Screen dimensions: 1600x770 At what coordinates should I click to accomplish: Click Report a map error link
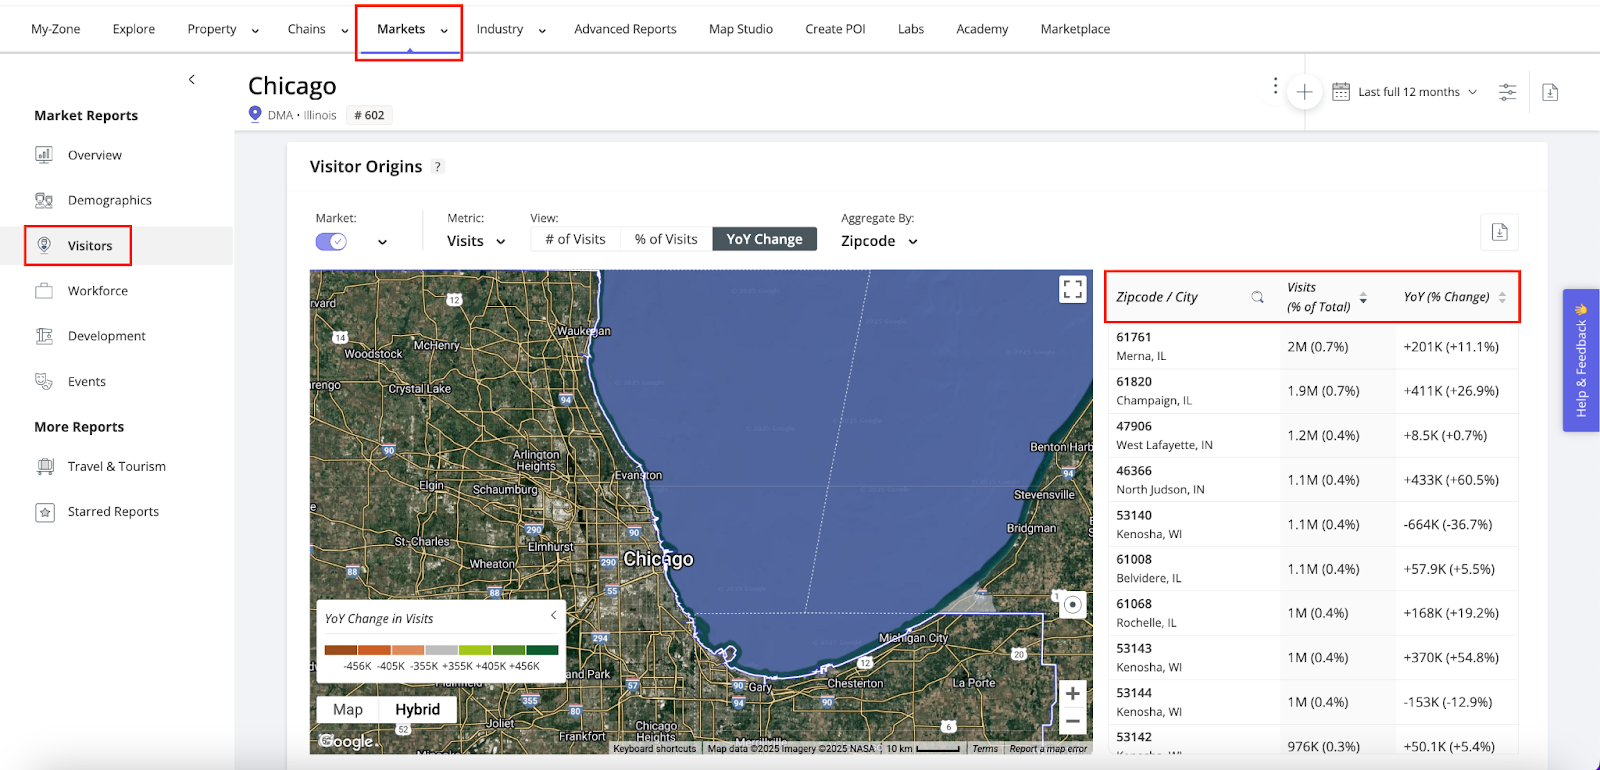pyautogui.click(x=1048, y=748)
